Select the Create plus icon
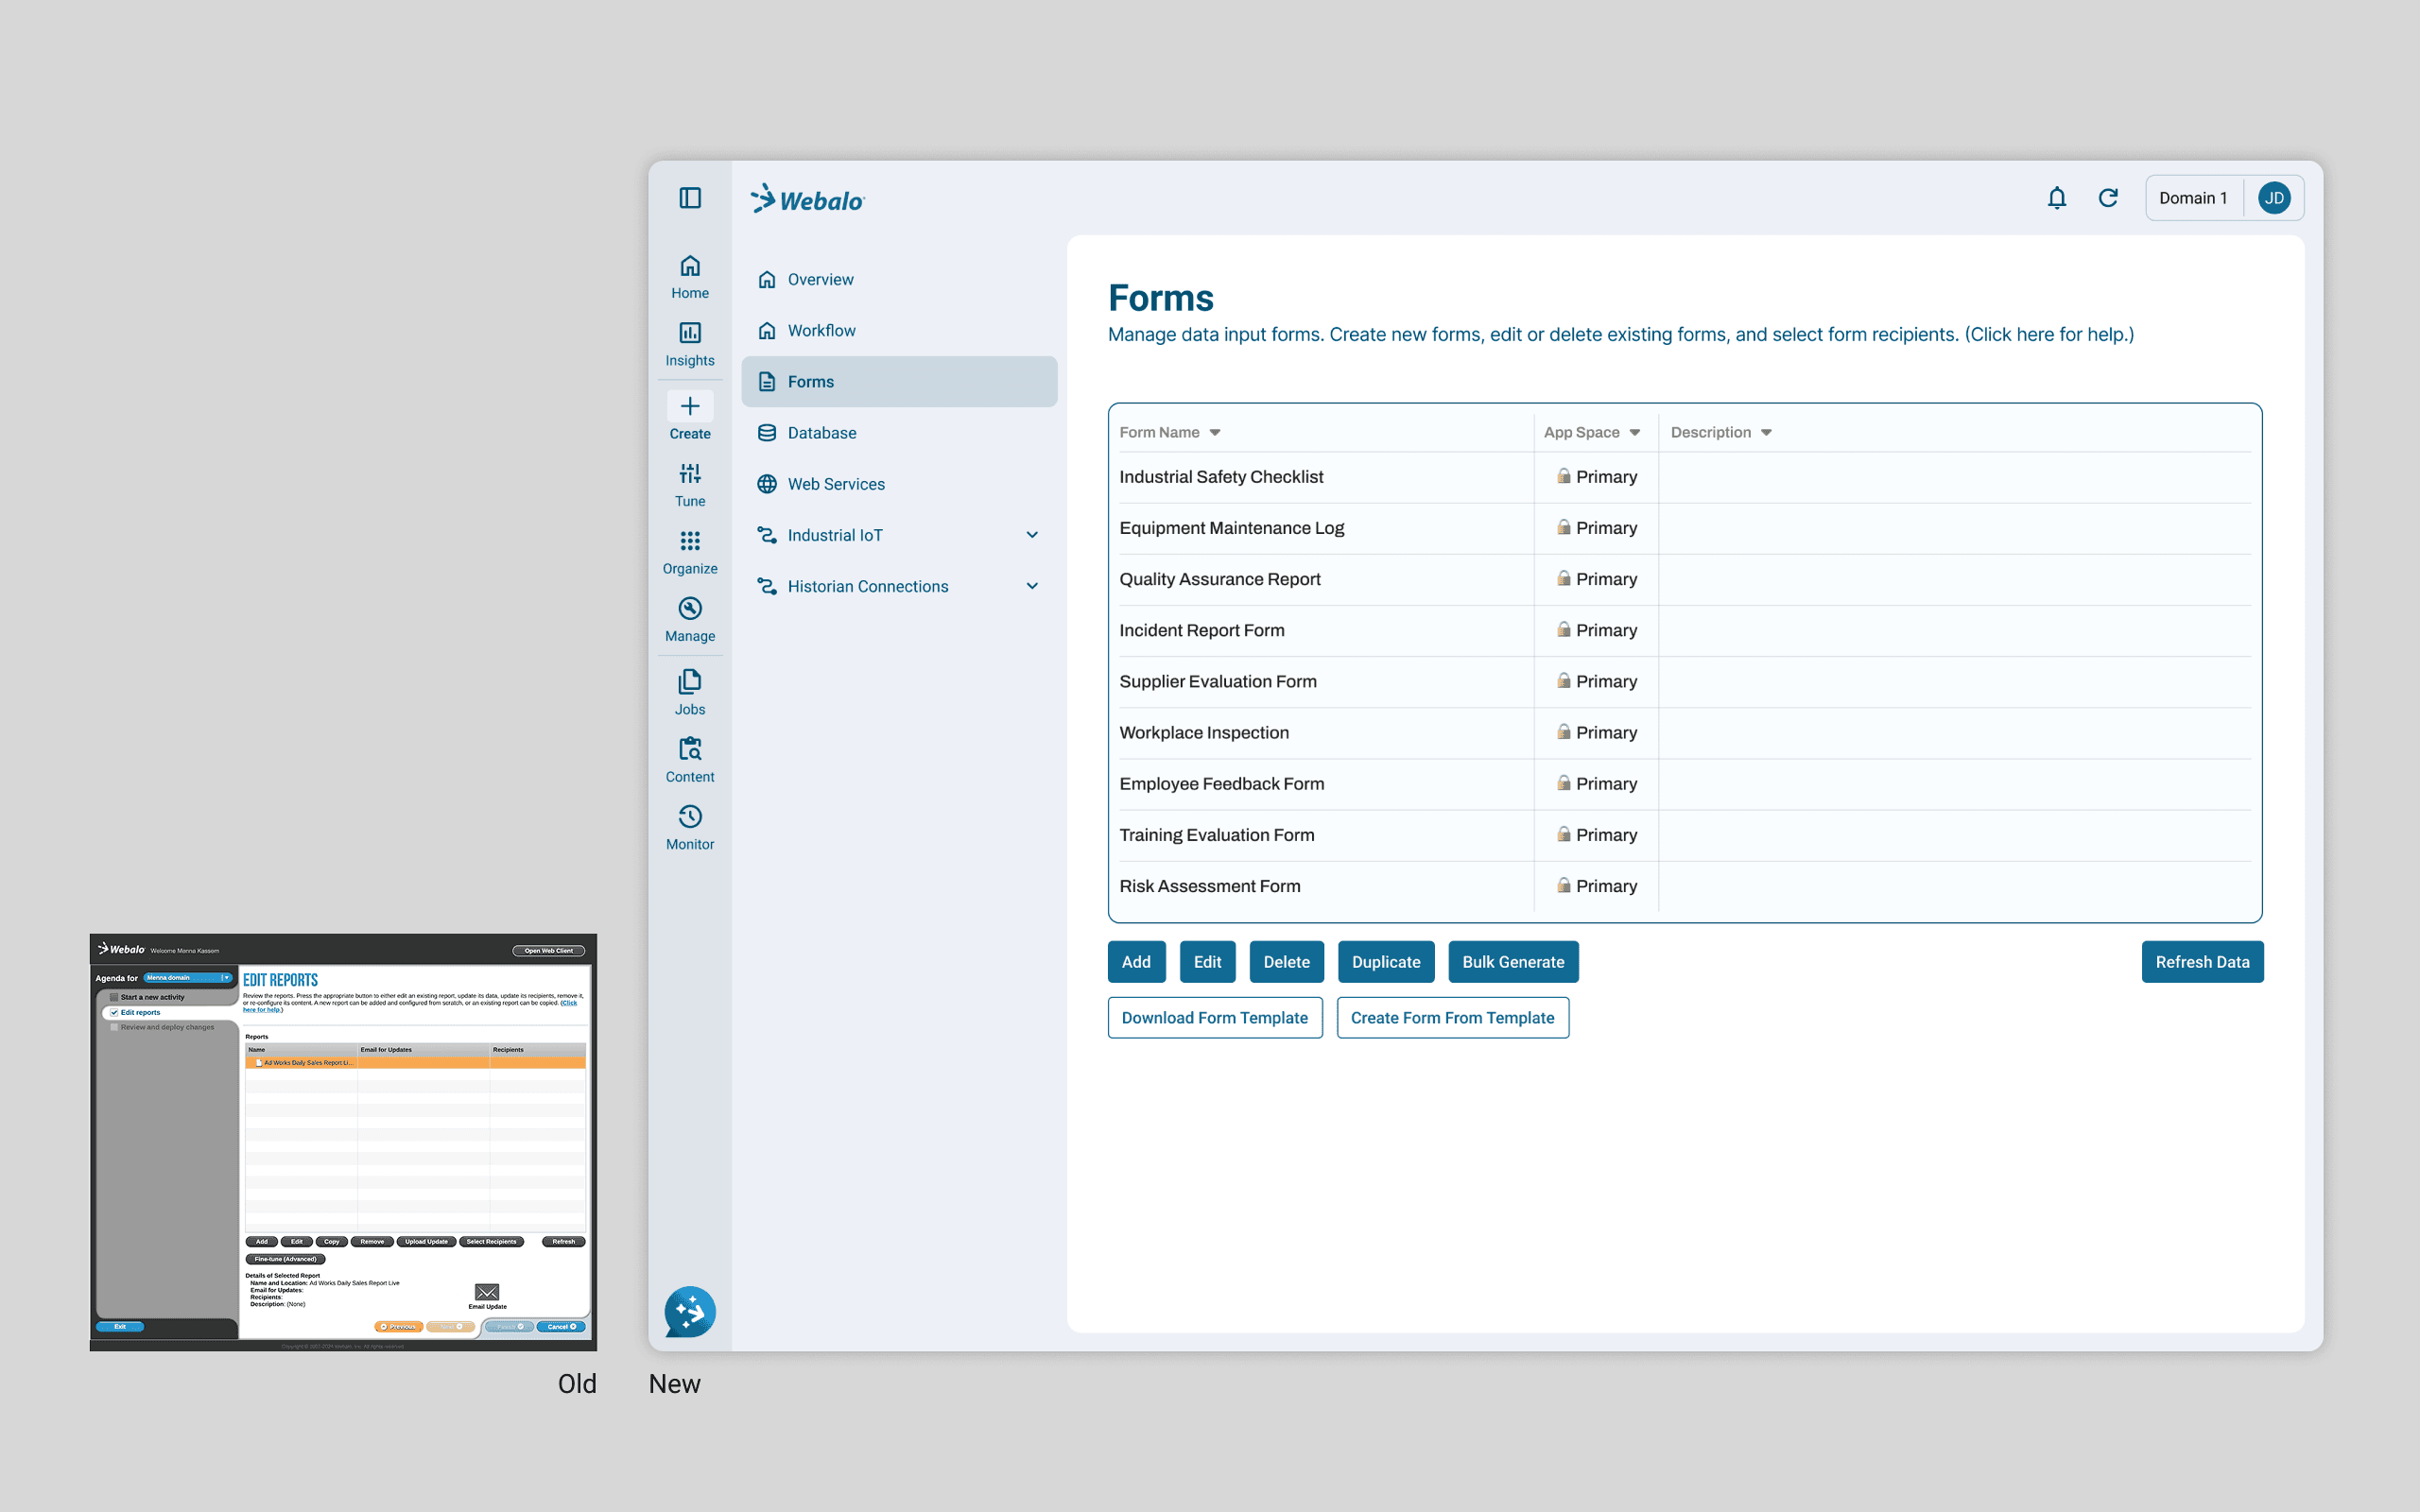Viewport: 2420px width, 1512px height. [x=690, y=407]
